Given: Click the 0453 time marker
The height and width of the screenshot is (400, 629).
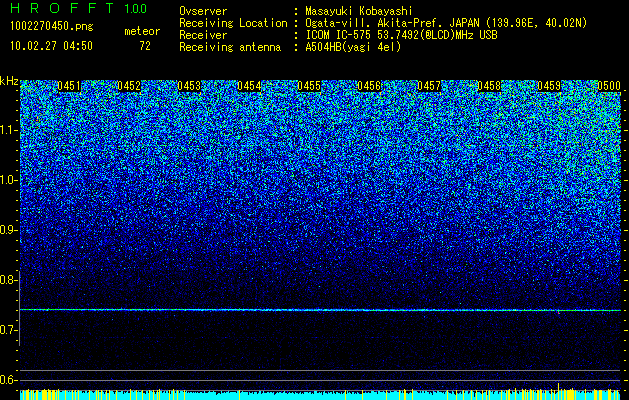Looking at the screenshot, I should 189,86.
